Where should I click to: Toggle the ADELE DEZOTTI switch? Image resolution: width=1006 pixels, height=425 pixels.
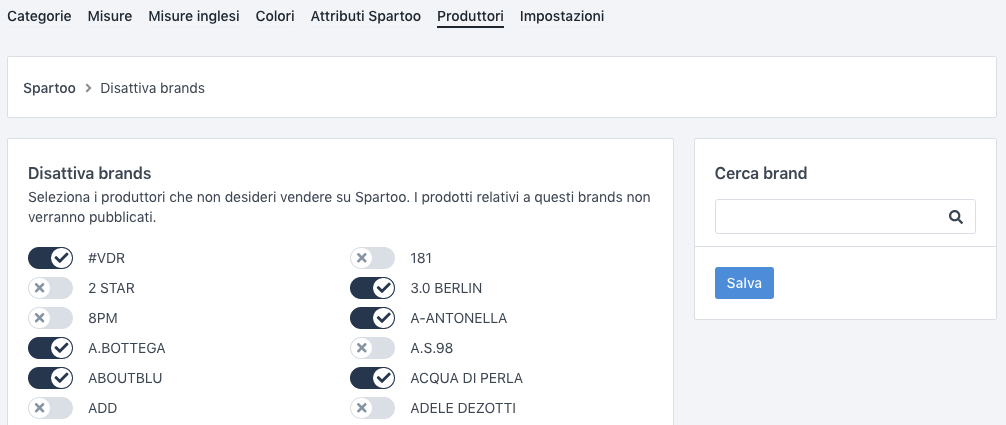coord(373,408)
